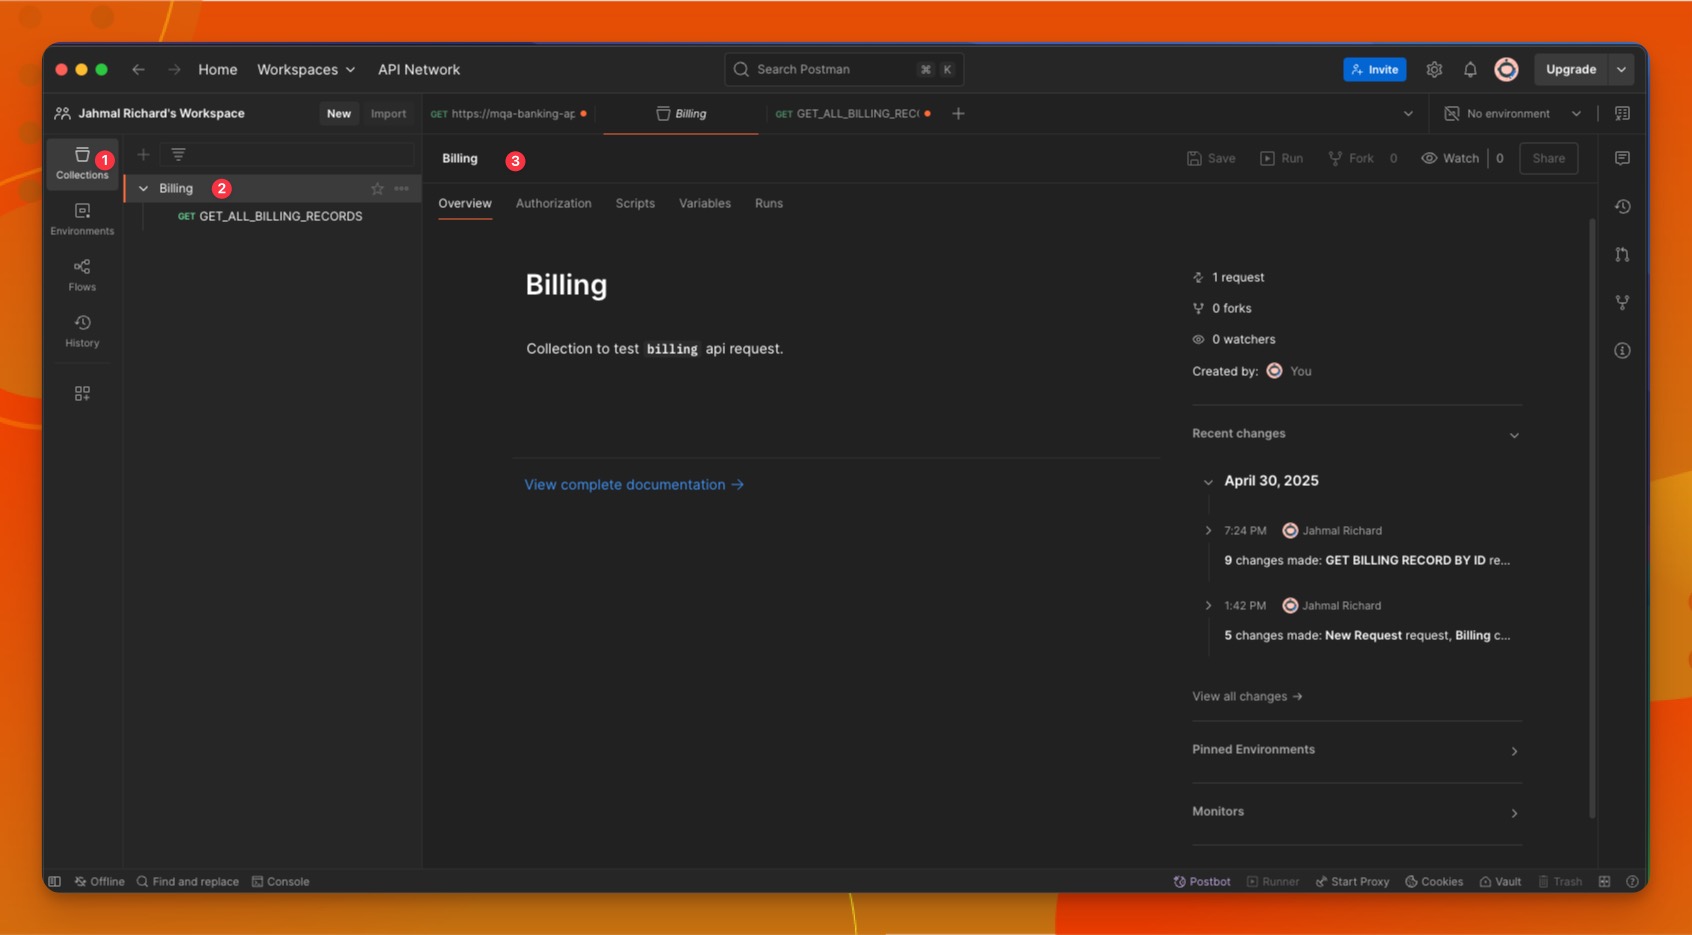Screen dimensions: 1692x935
Task: Open Postbot in the status bar
Action: tap(1202, 881)
